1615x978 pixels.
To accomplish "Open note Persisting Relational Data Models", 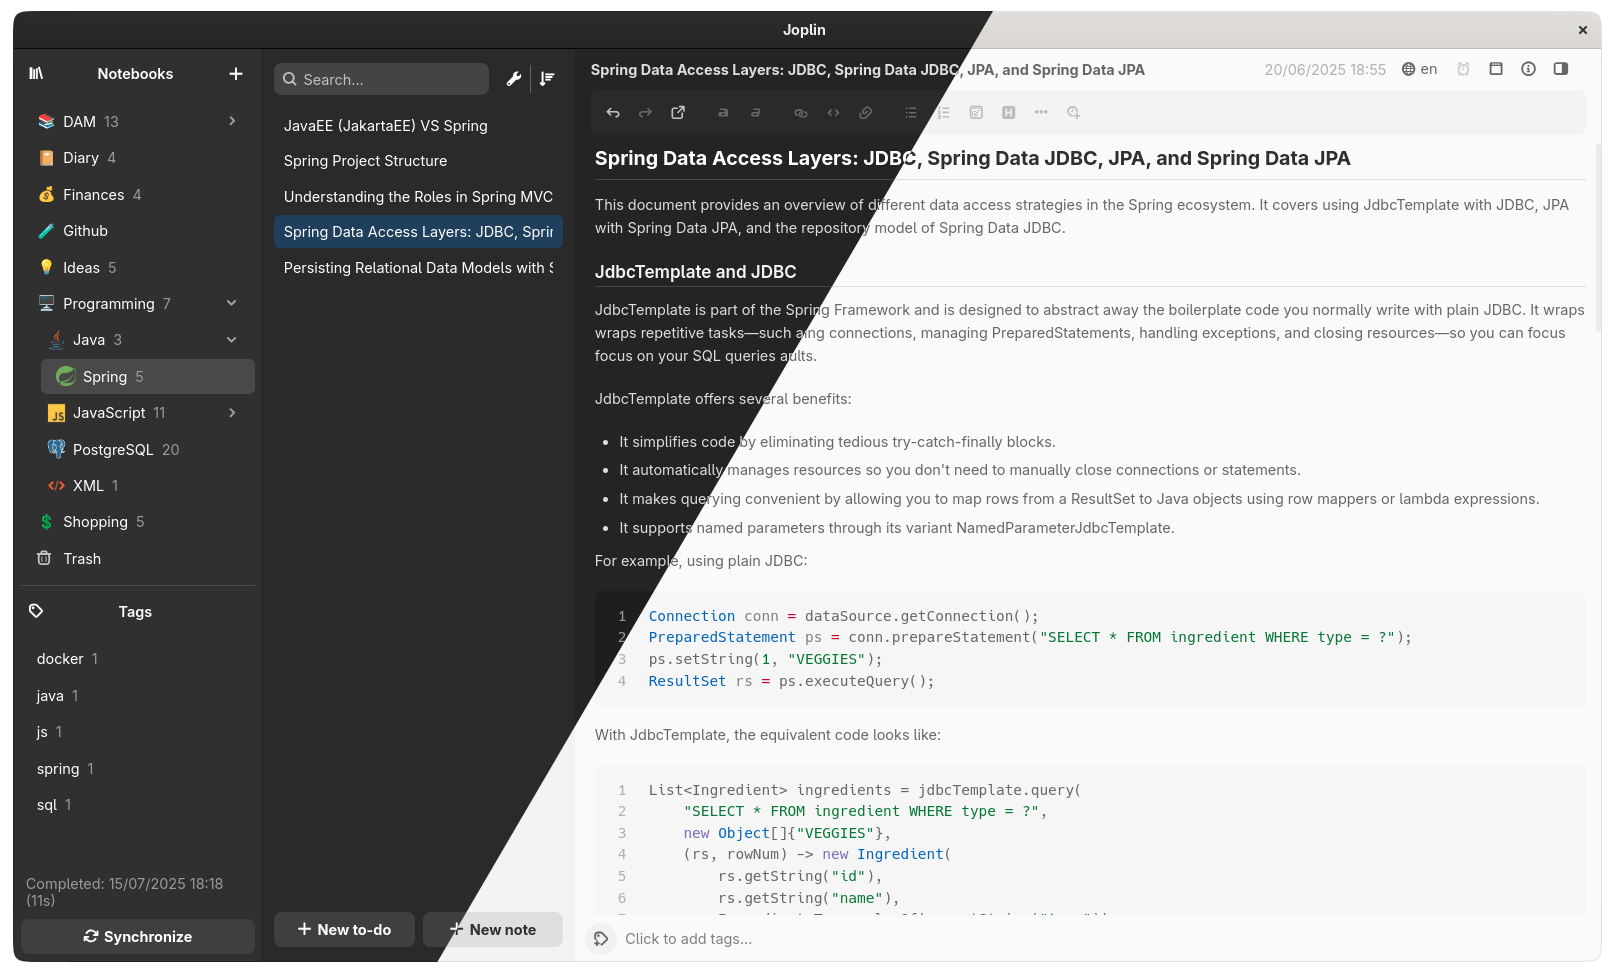I will tap(418, 267).
